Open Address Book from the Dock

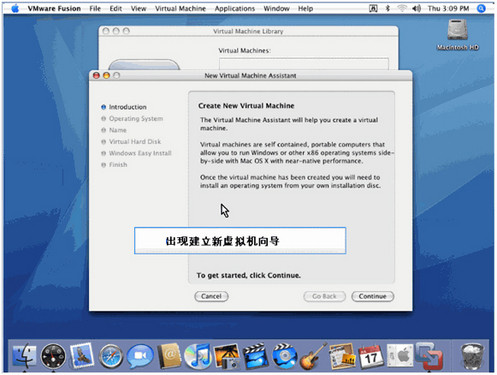[169, 356]
